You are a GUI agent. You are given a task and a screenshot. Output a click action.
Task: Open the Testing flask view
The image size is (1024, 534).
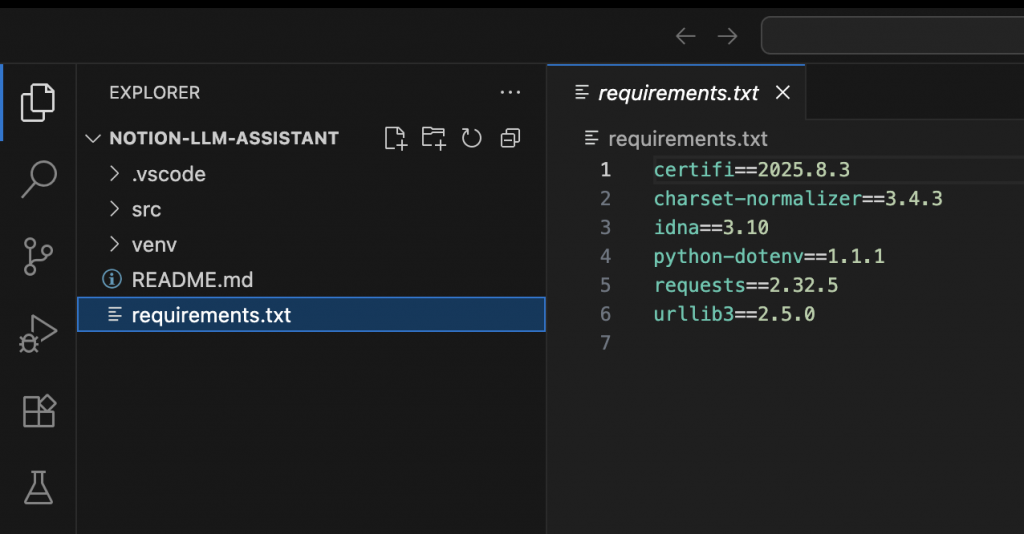[39, 488]
